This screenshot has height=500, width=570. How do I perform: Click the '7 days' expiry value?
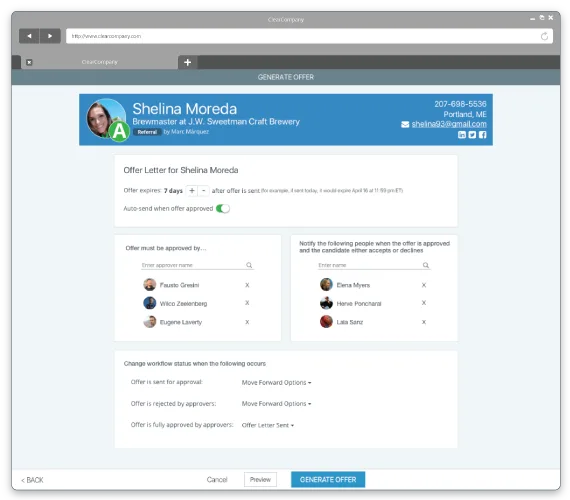[173, 191]
